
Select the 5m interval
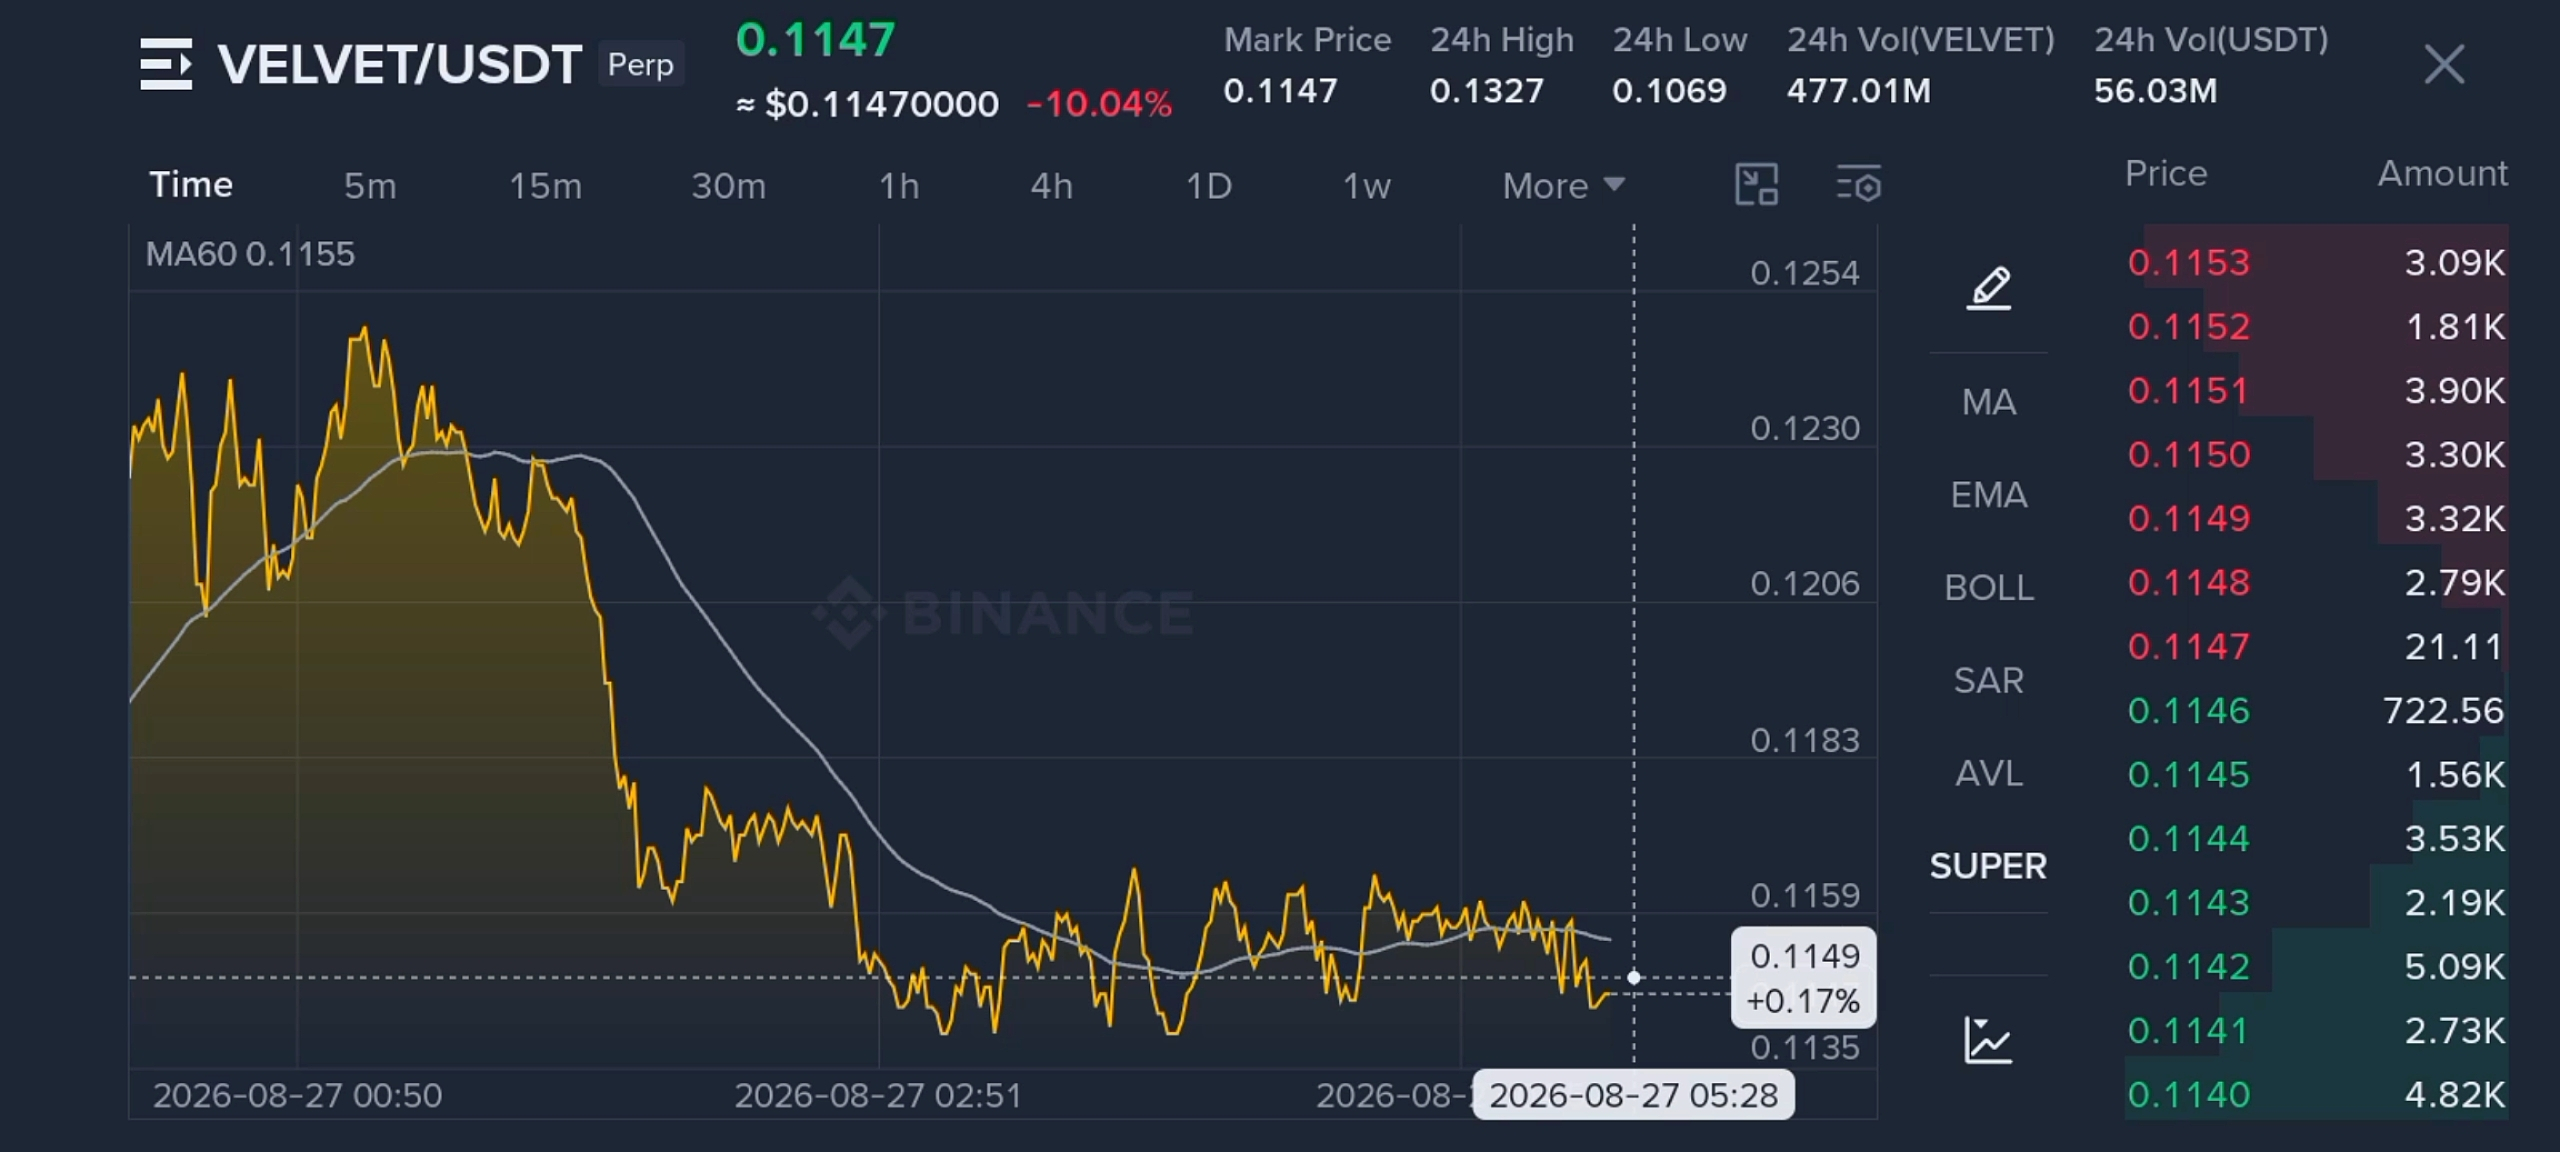tap(370, 186)
